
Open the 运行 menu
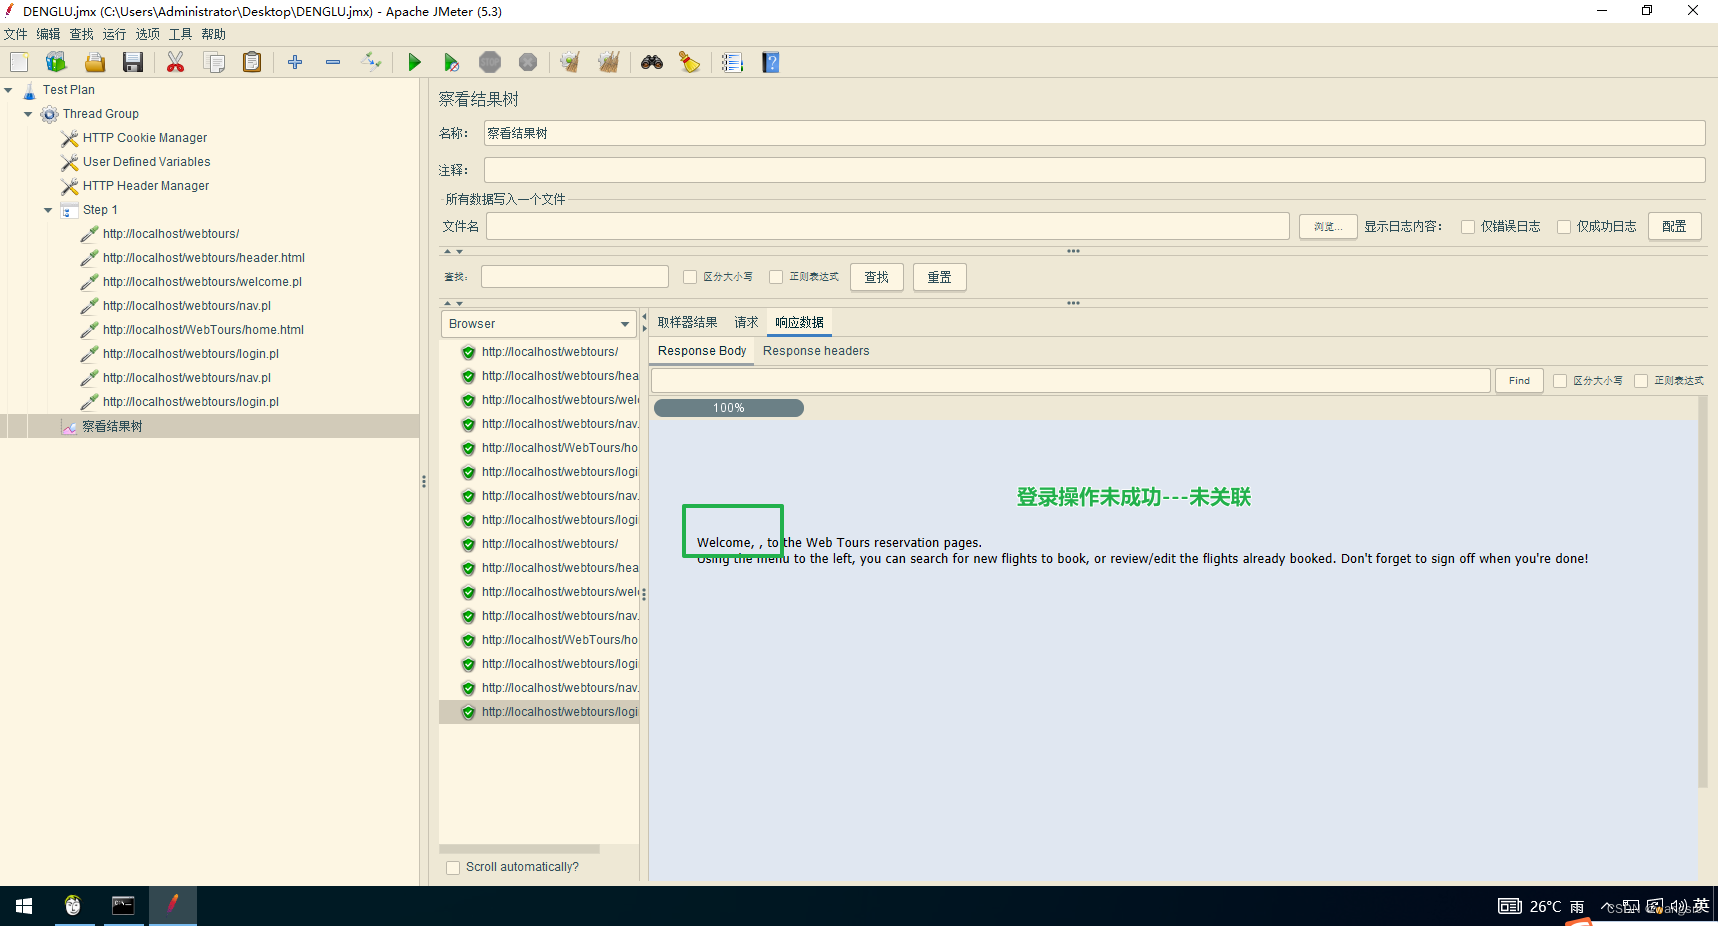coord(115,34)
